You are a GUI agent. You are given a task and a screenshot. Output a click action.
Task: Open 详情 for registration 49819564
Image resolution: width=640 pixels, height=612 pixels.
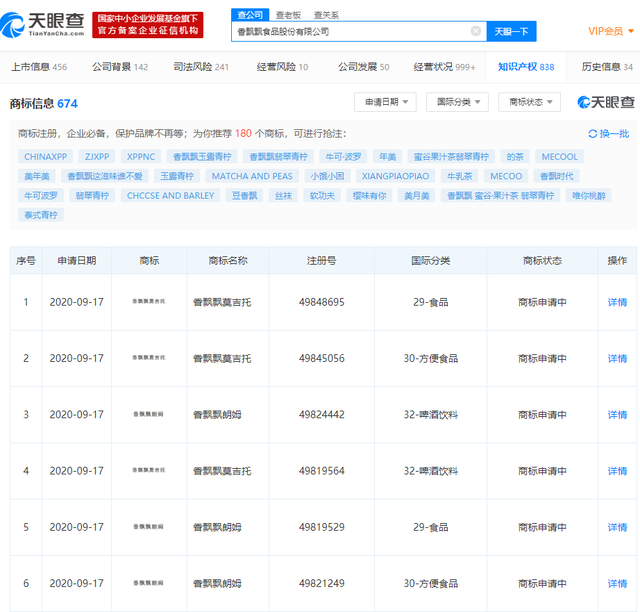click(617, 471)
